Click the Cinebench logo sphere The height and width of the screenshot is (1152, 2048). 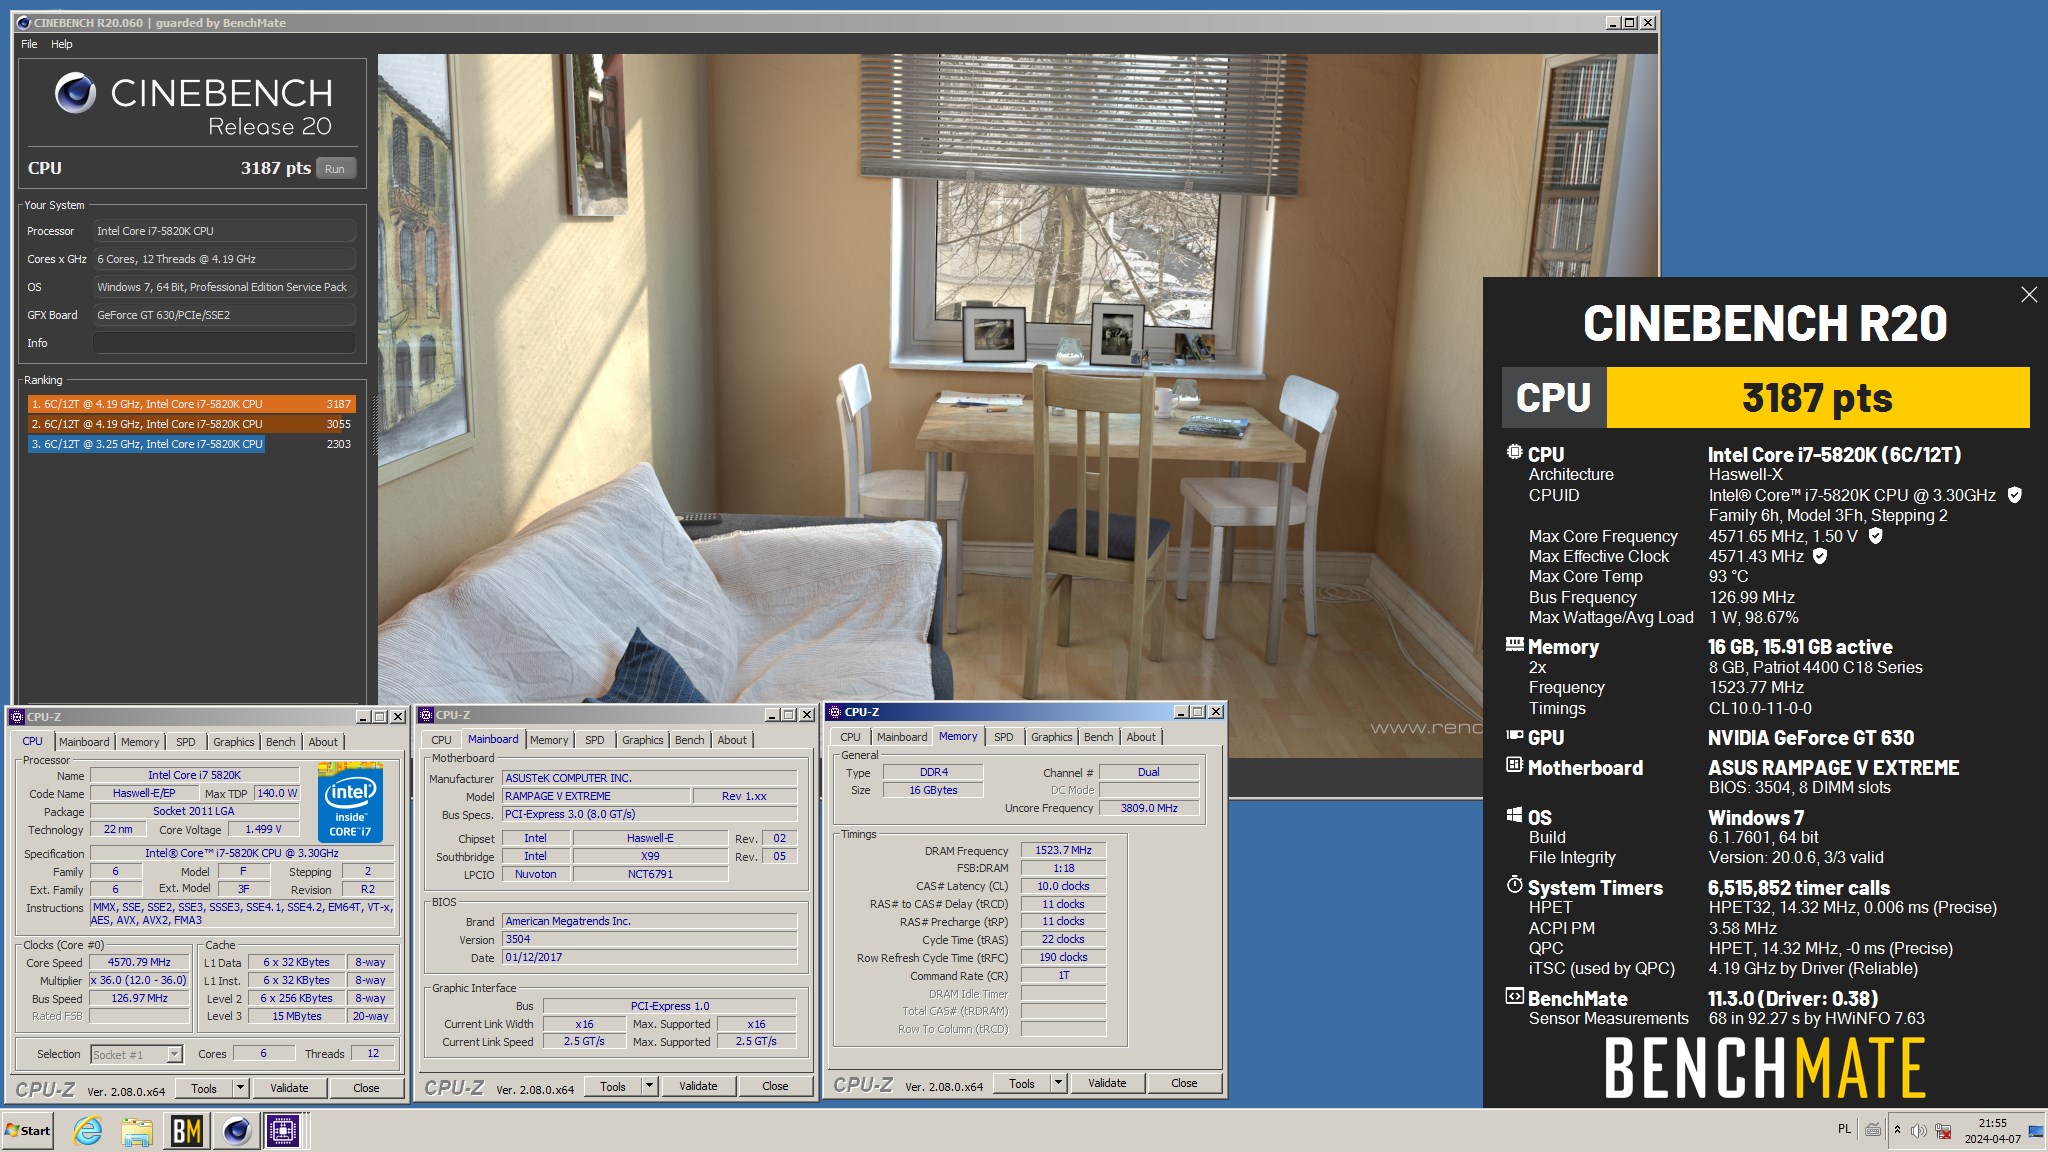tap(75, 93)
